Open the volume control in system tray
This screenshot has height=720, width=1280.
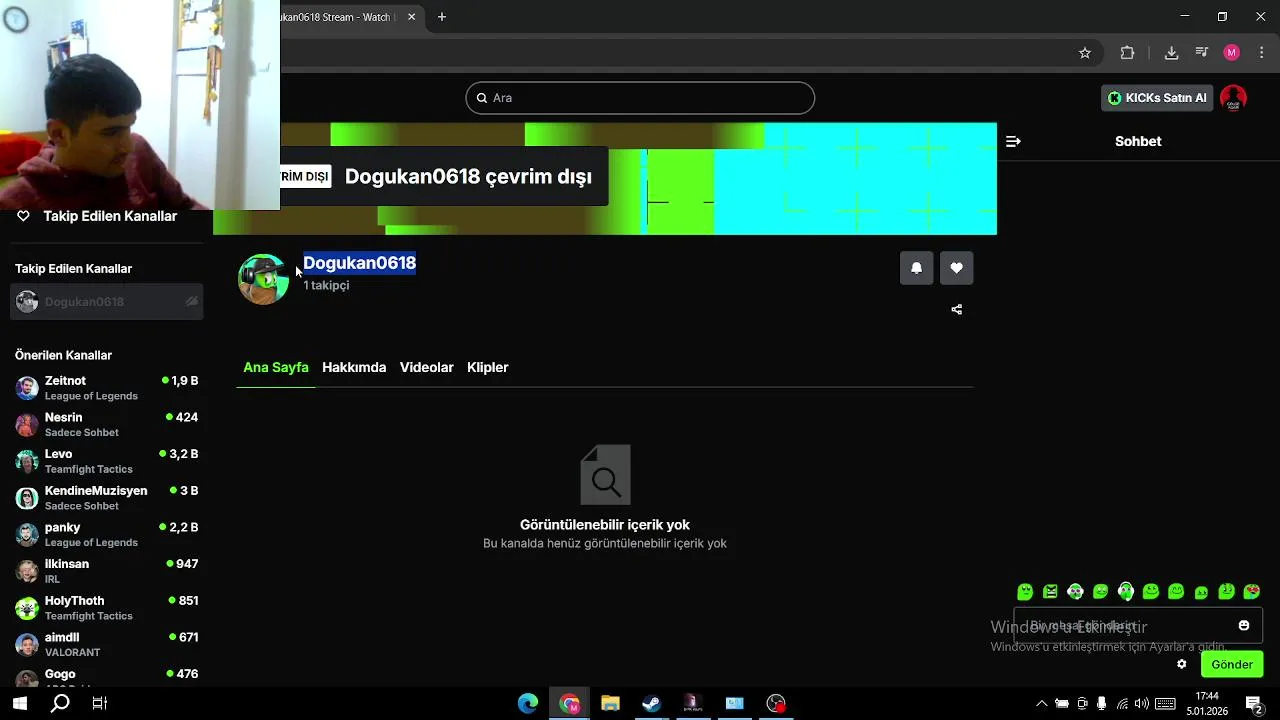point(1142,704)
